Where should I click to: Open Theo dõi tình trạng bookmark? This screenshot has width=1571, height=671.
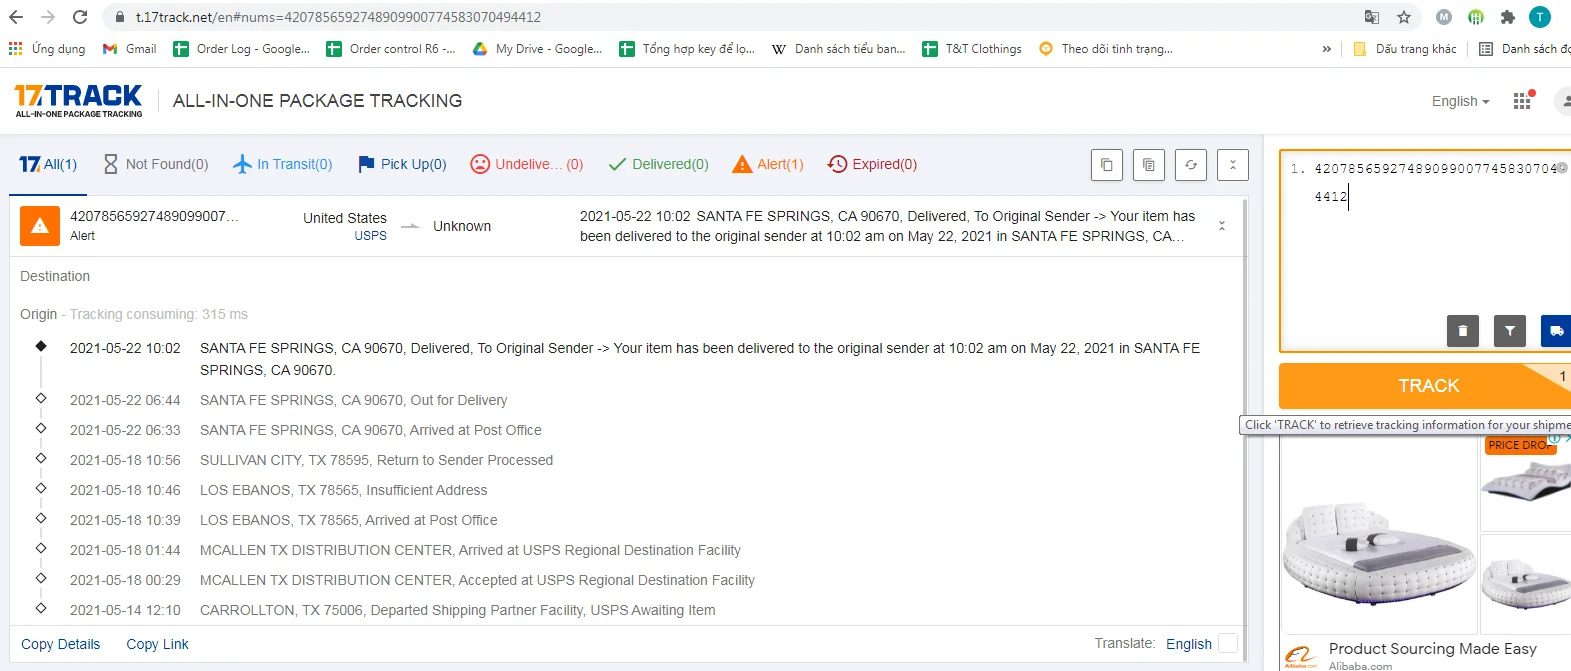1106,48
